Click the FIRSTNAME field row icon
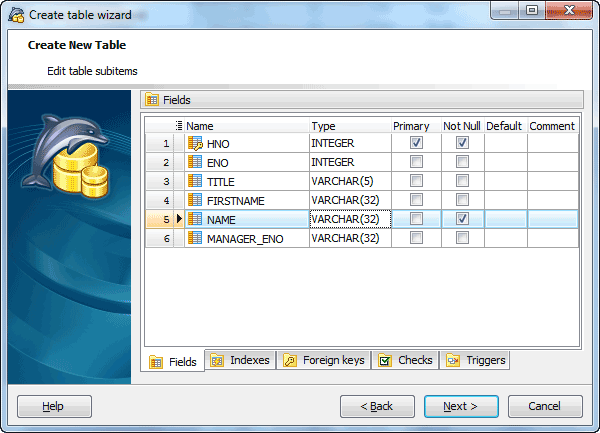Viewport: 600px width, 433px height. coord(195,200)
